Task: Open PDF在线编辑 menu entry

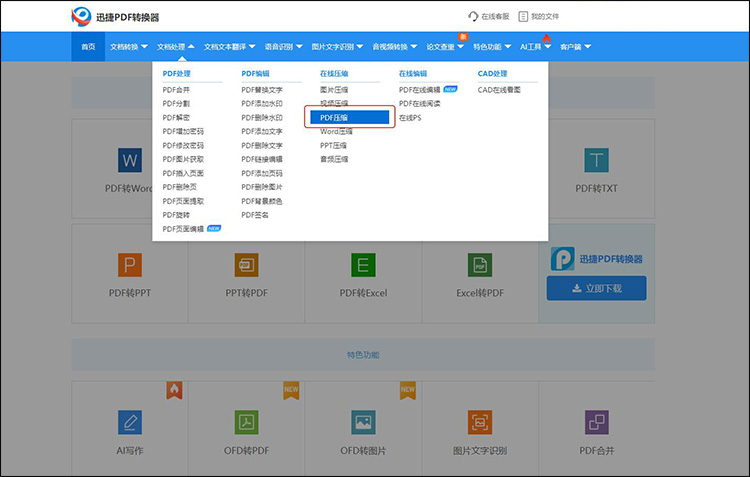Action: tap(419, 89)
